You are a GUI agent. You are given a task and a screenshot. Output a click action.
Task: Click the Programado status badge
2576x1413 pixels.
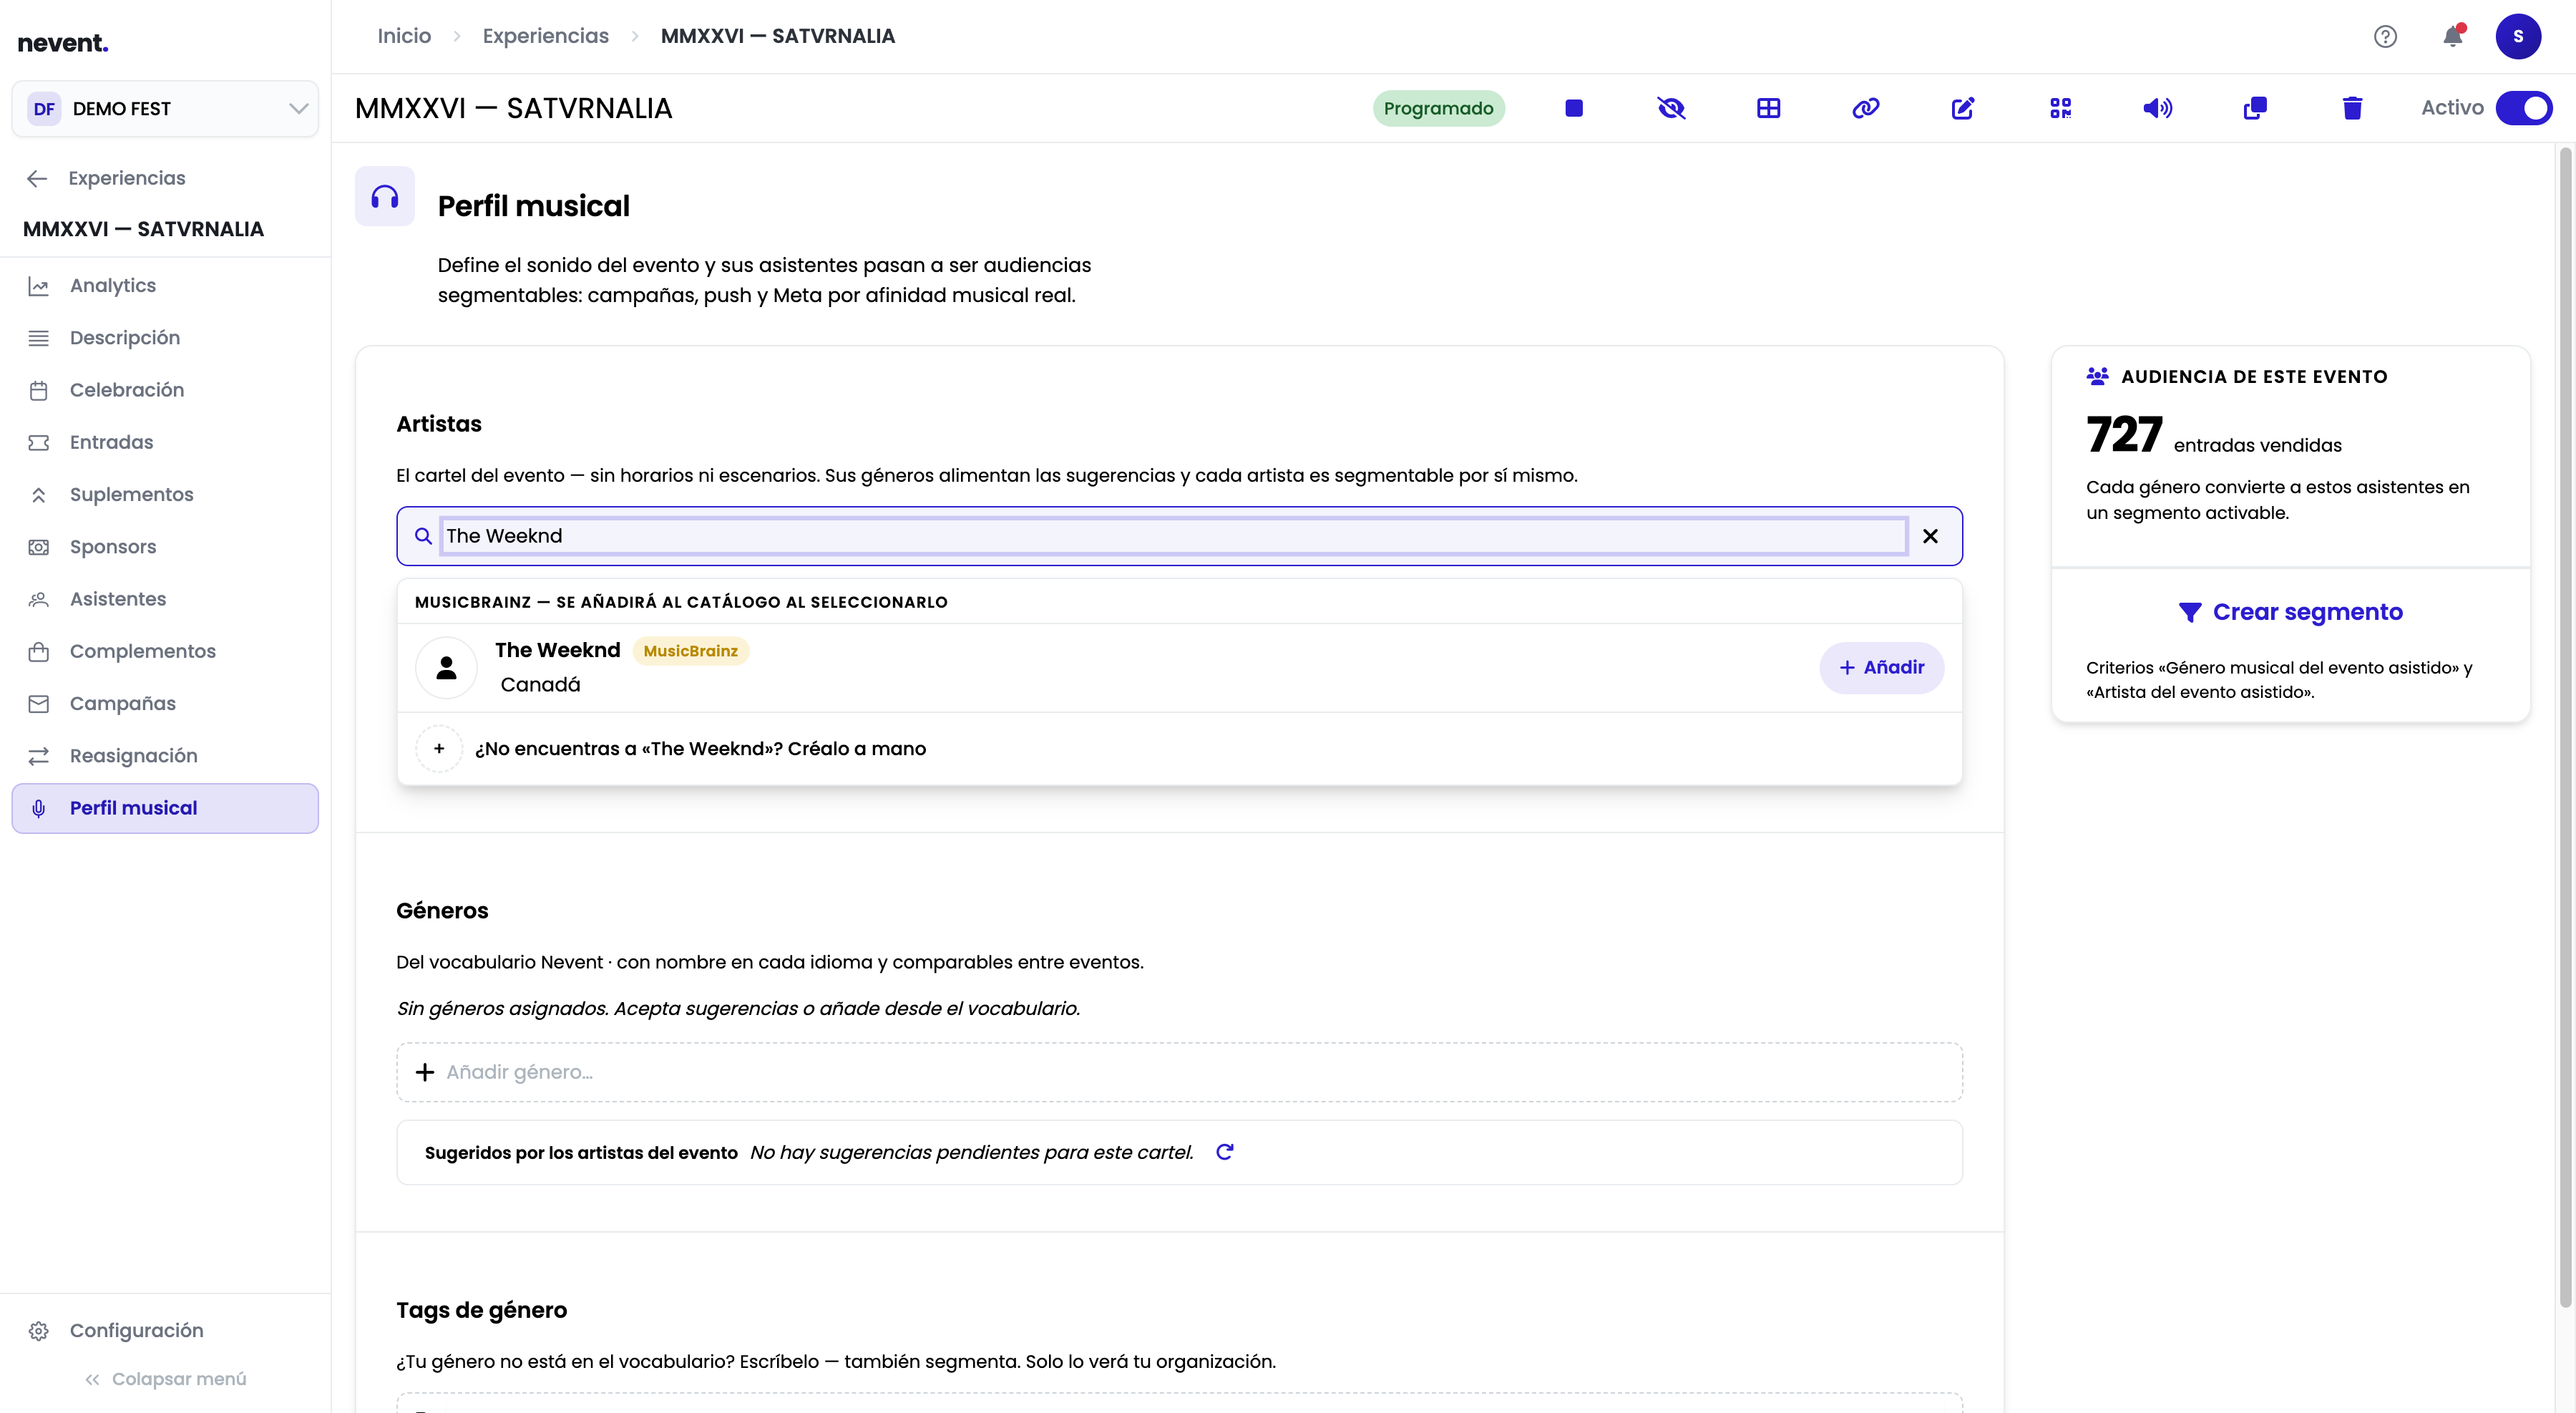1438,108
